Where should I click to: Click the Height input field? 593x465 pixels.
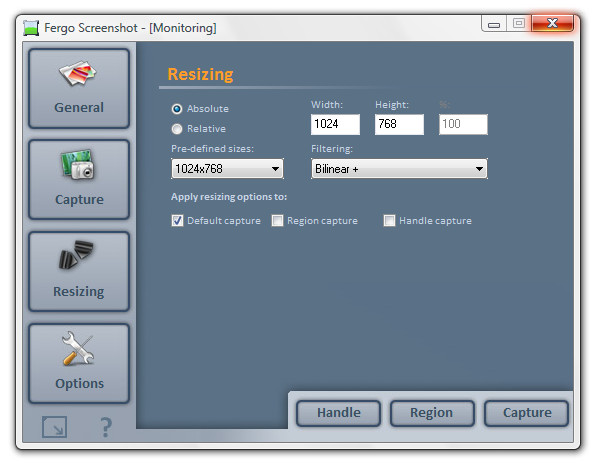399,124
